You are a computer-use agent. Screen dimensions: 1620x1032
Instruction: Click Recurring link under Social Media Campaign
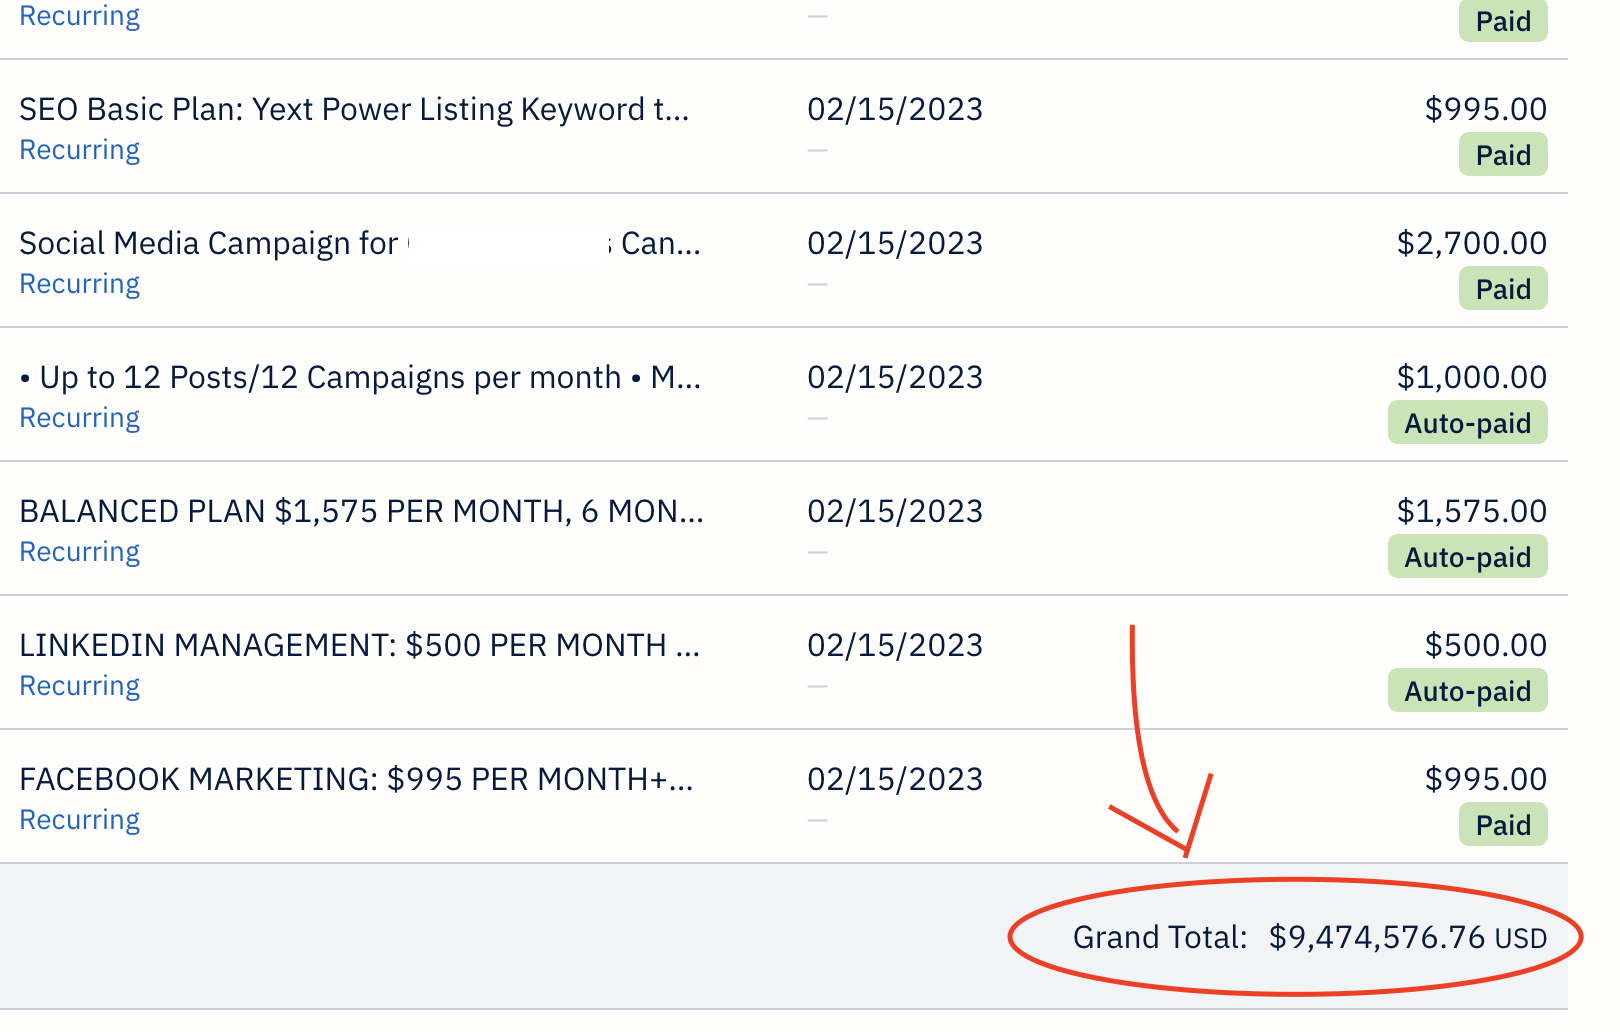(x=80, y=284)
